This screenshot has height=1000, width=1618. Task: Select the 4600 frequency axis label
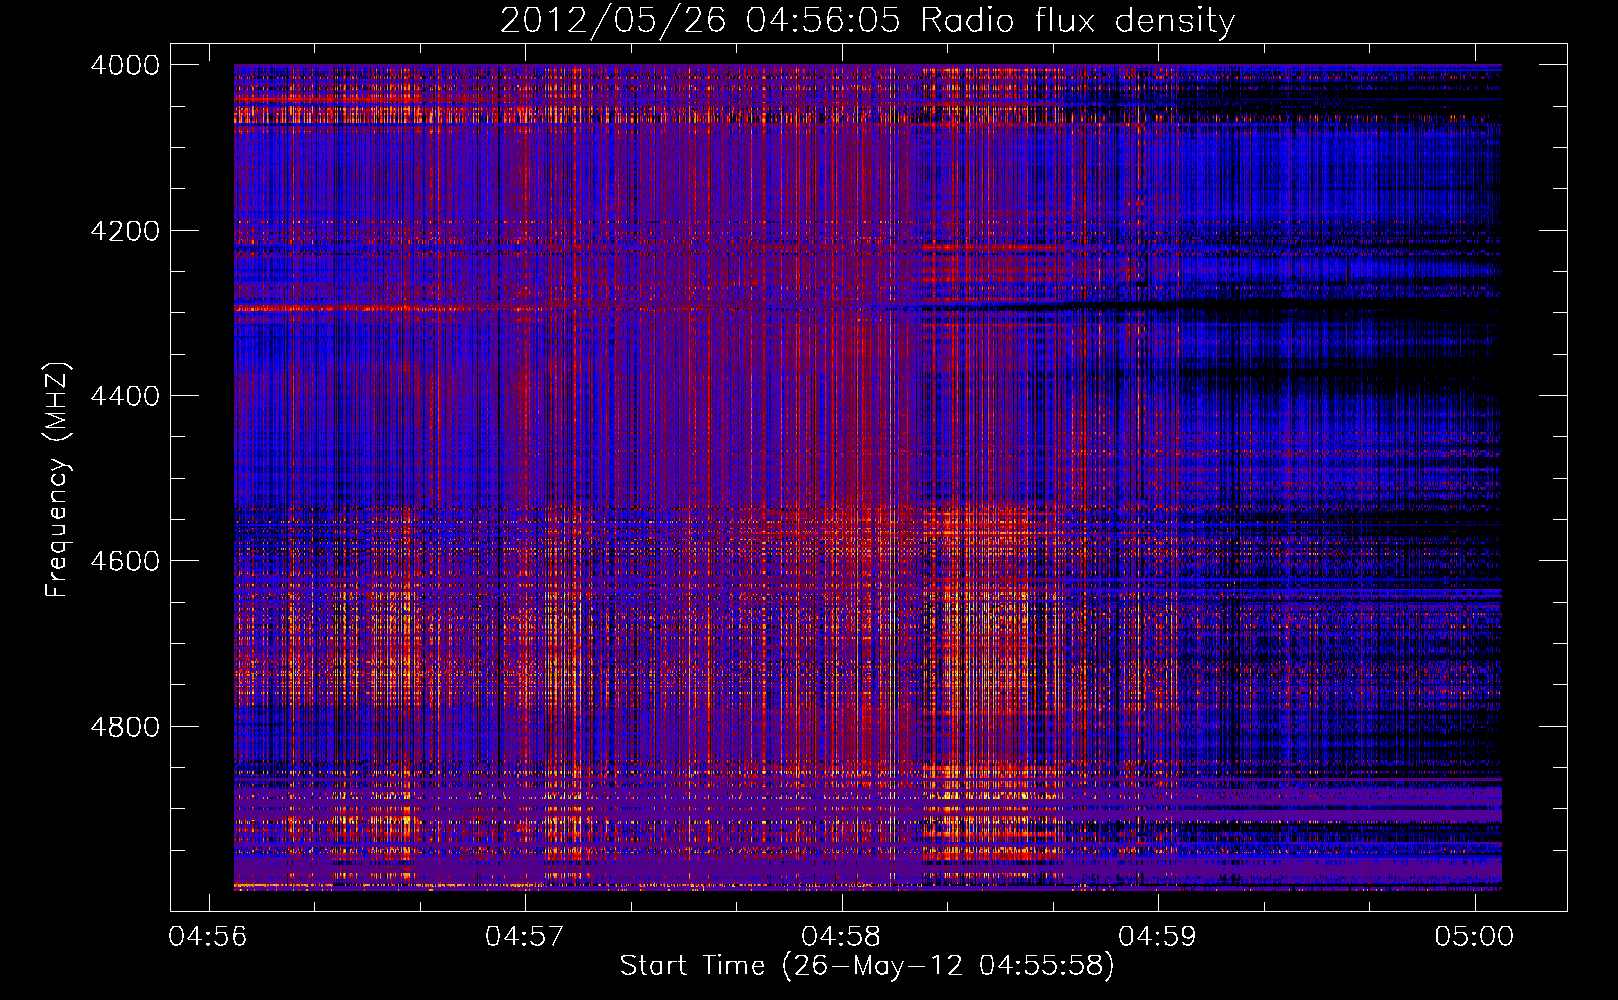(125, 561)
